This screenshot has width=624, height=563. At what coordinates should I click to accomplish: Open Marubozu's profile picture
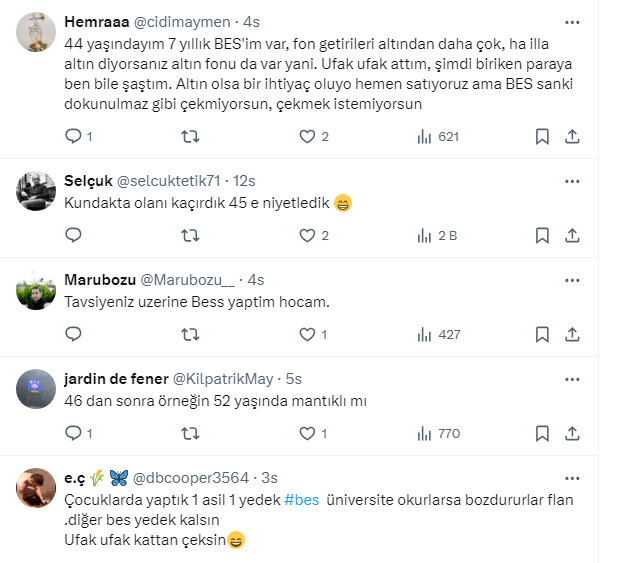point(36,289)
